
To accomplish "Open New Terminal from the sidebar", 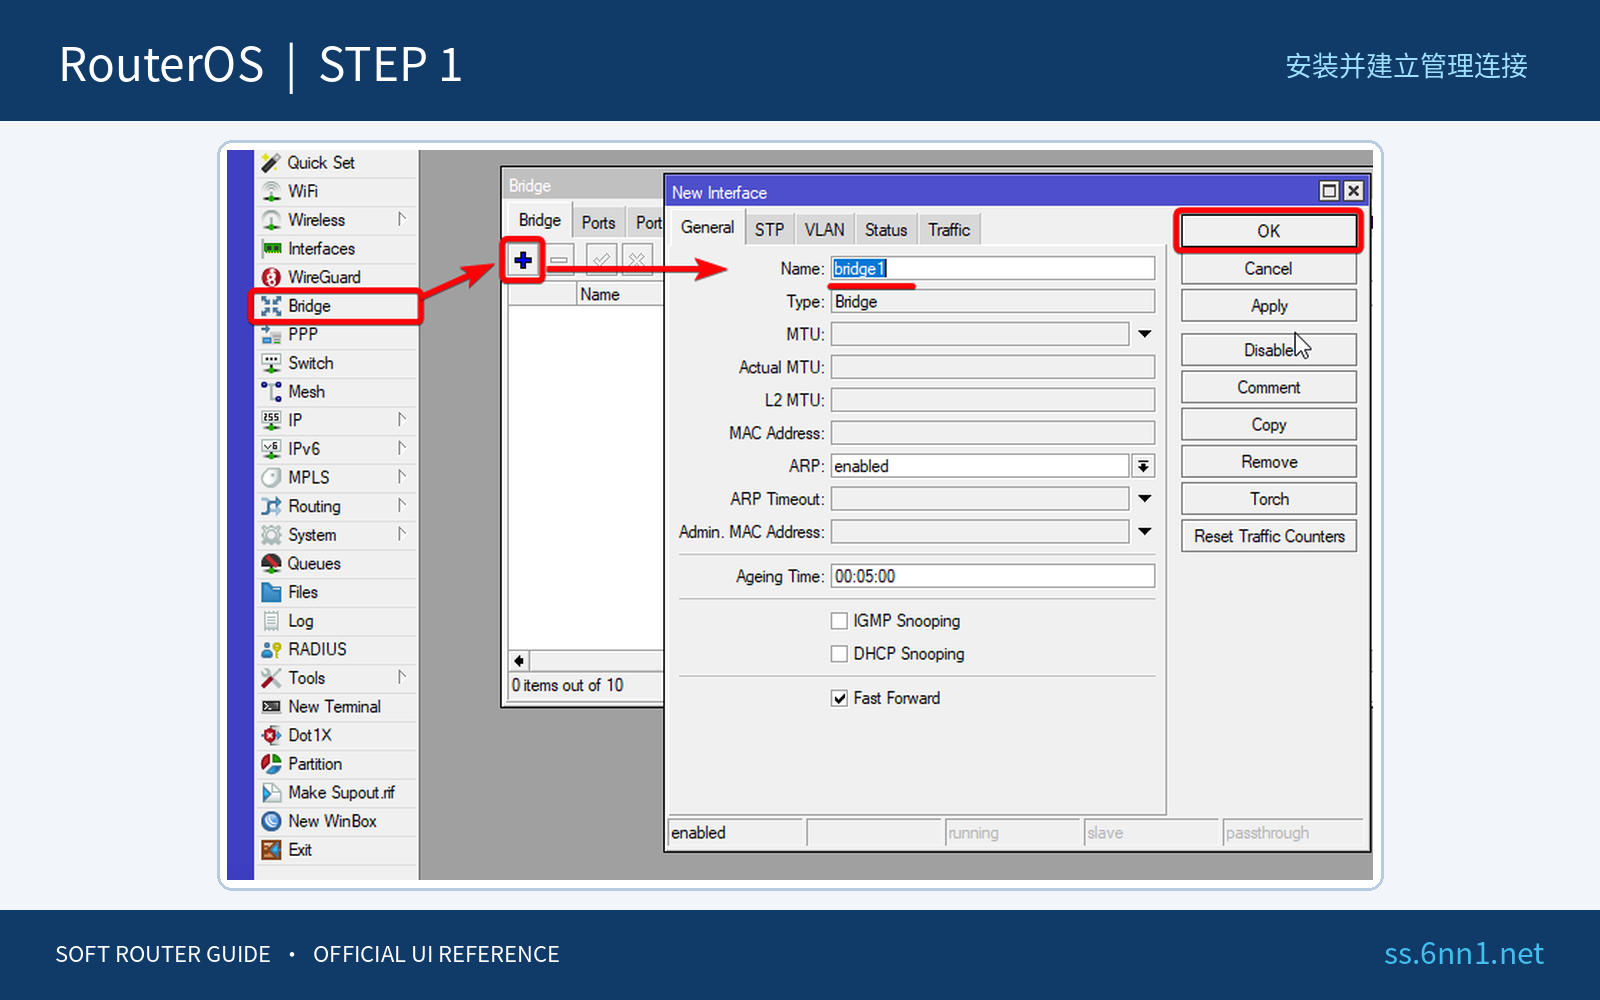I will point(337,707).
